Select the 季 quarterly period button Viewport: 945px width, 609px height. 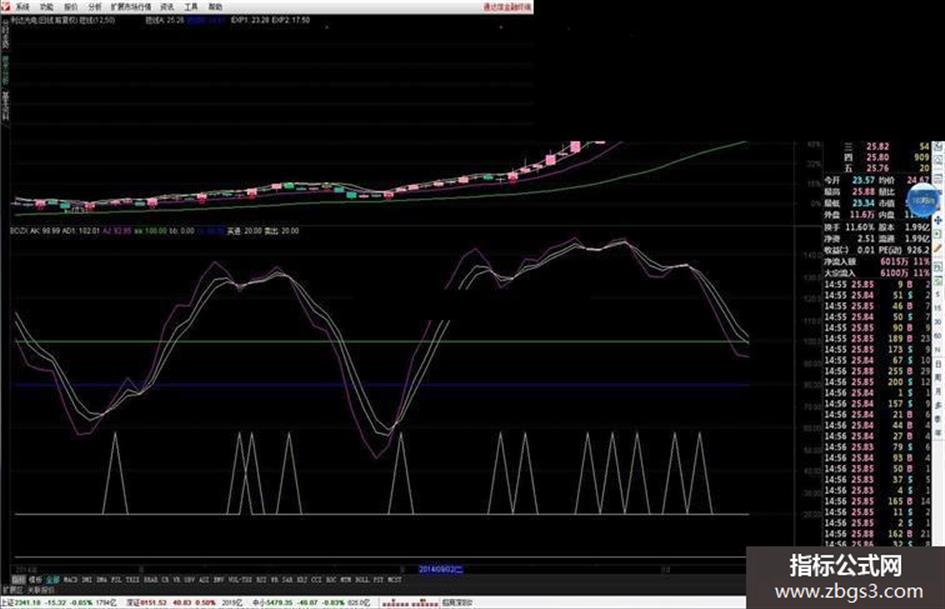coord(938,419)
